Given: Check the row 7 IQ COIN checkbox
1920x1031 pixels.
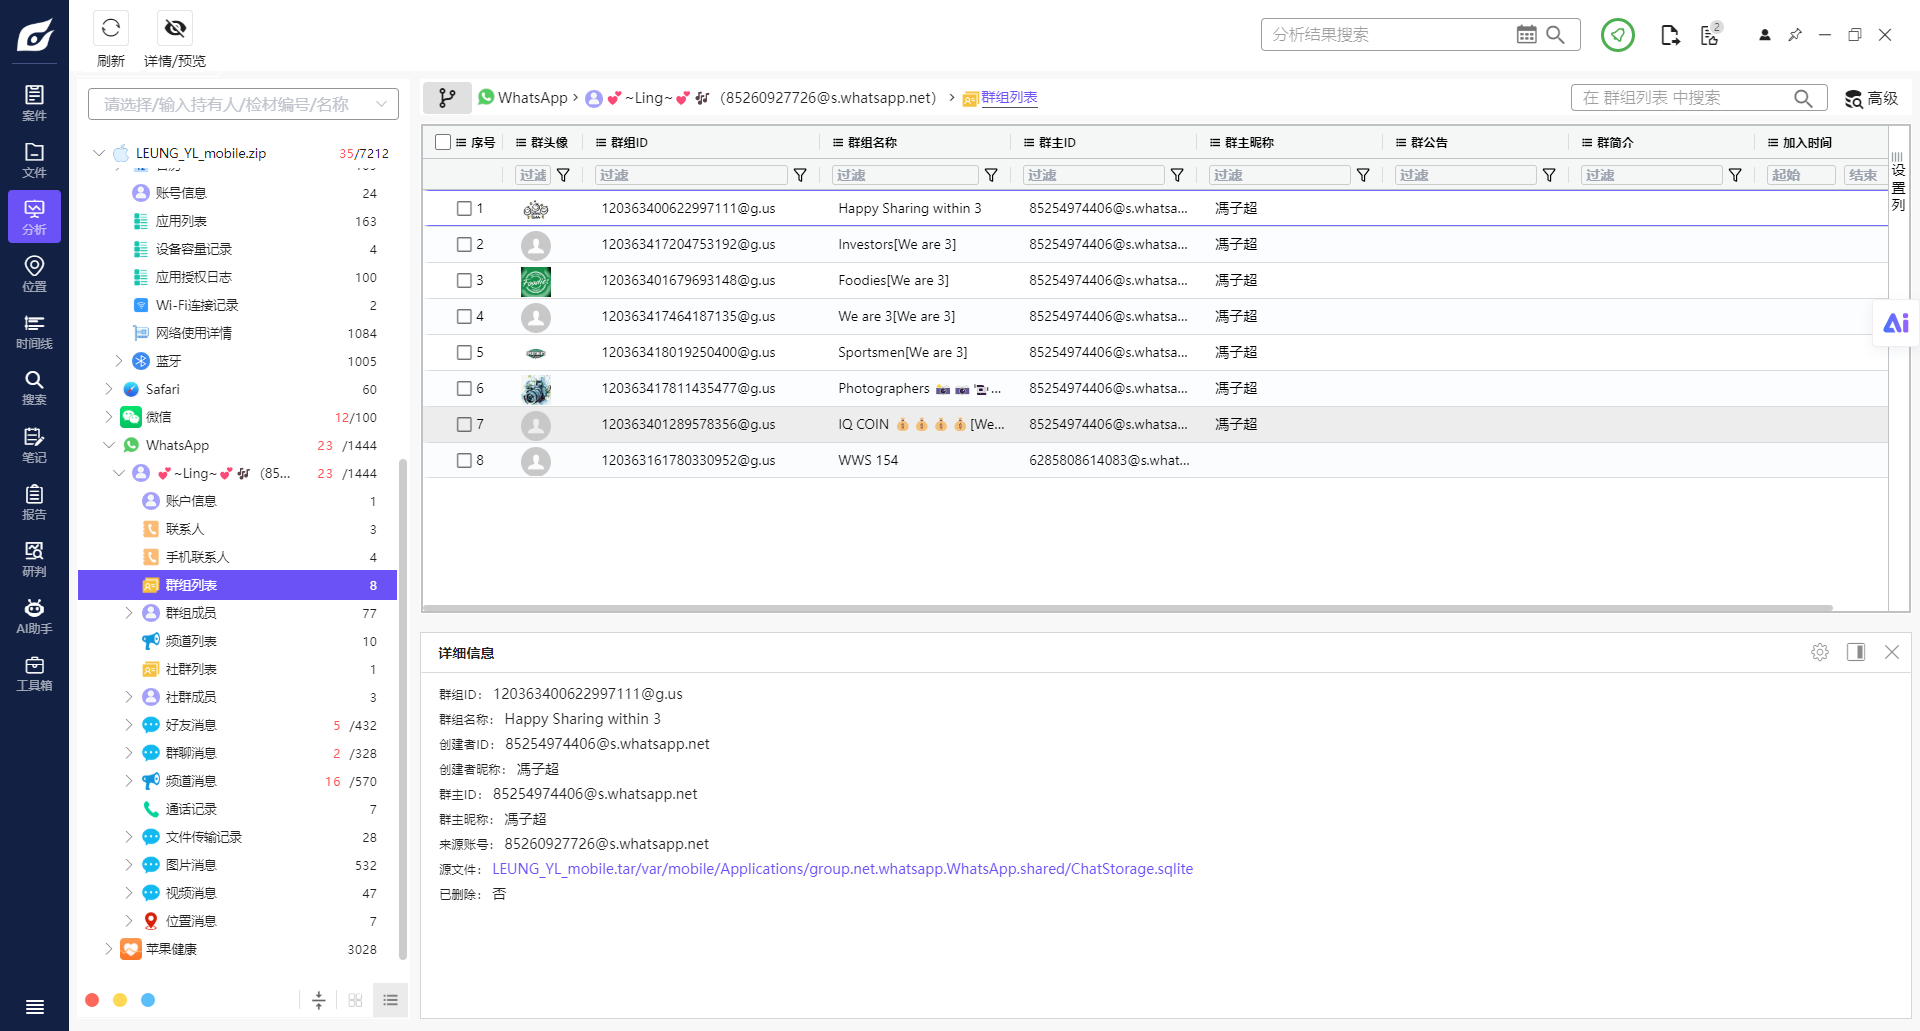Looking at the screenshot, I should click(x=464, y=424).
